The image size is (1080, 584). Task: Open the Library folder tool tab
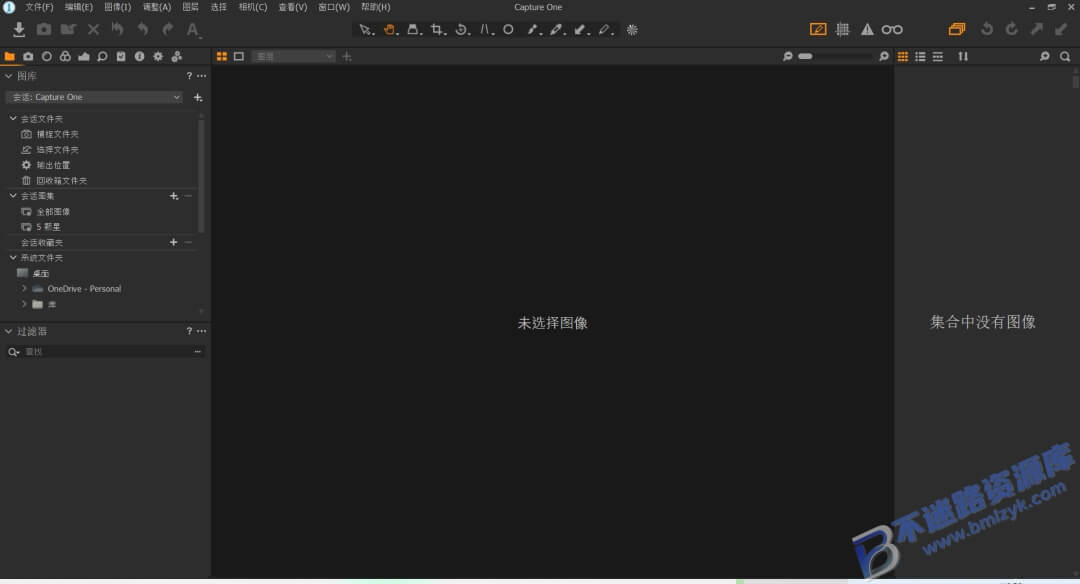[10, 56]
